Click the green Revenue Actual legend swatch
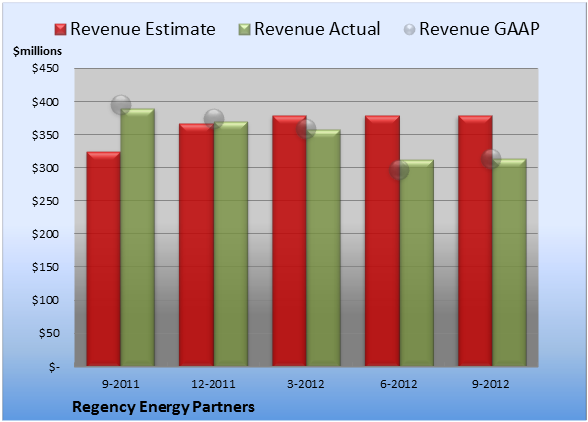 click(244, 30)
